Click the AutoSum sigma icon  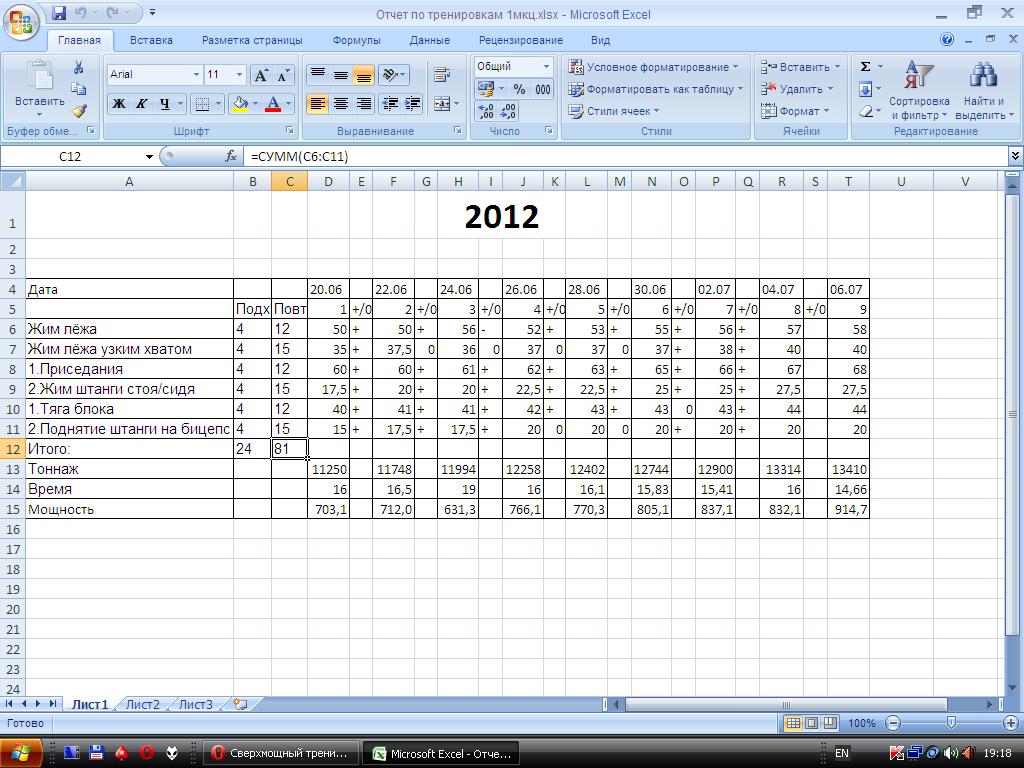click(x=865, y=67)
